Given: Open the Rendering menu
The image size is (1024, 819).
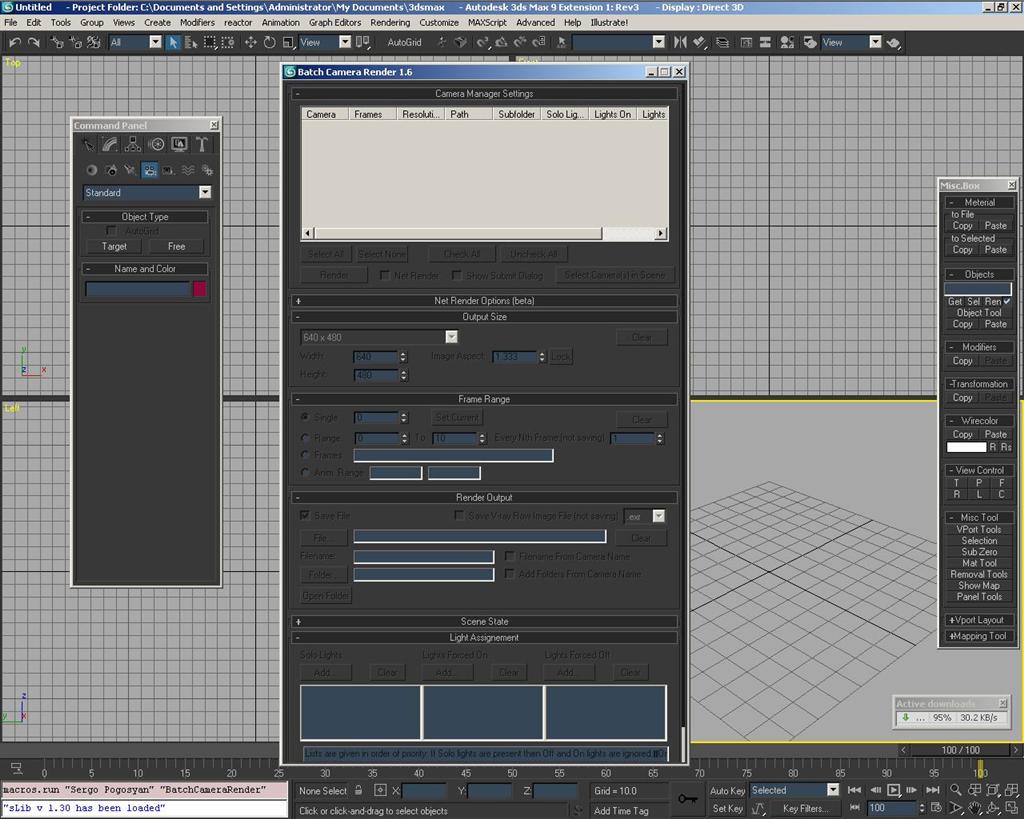Looking at the screenshot, I should (x=390, y=22).
